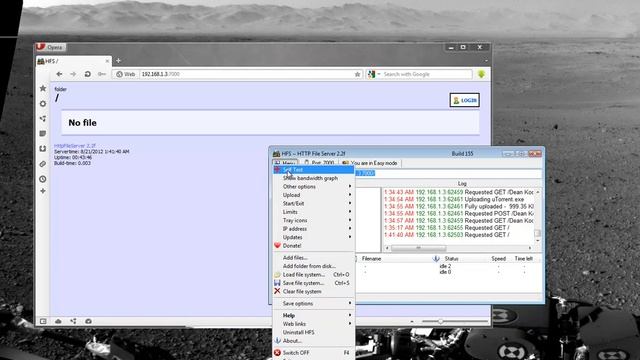Screen dimensions: 640x360
Task: Open Unite share panel in Opera sidebar
Action: coord(43,118)
